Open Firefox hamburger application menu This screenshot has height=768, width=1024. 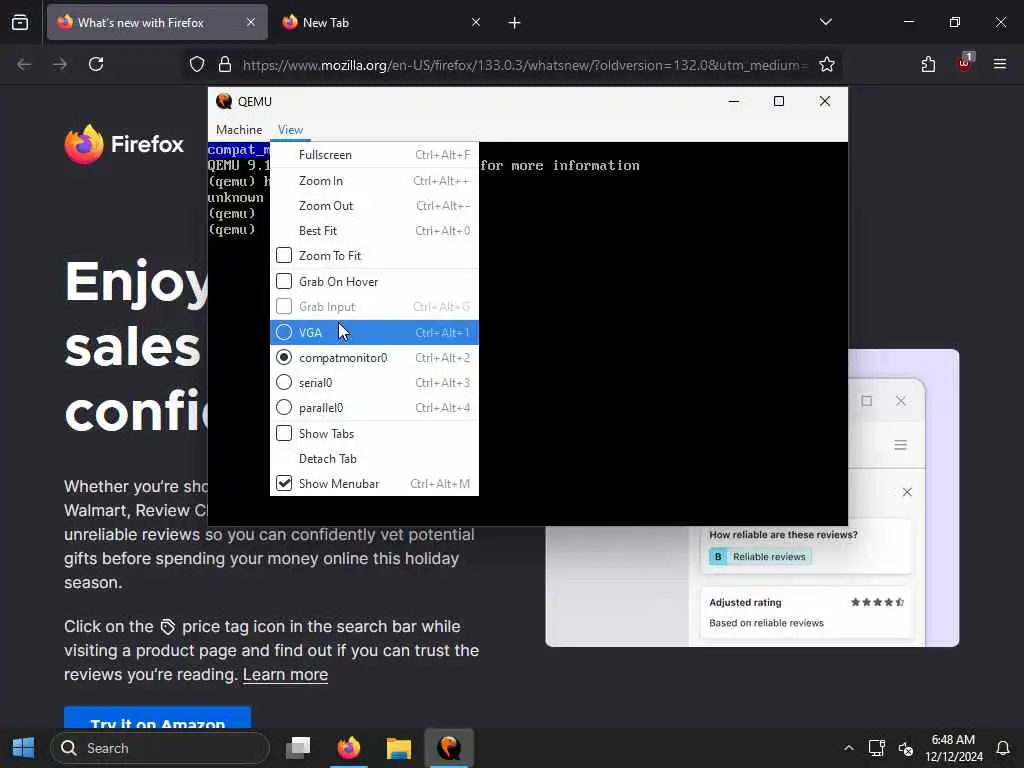click(x=1000, y=64)
